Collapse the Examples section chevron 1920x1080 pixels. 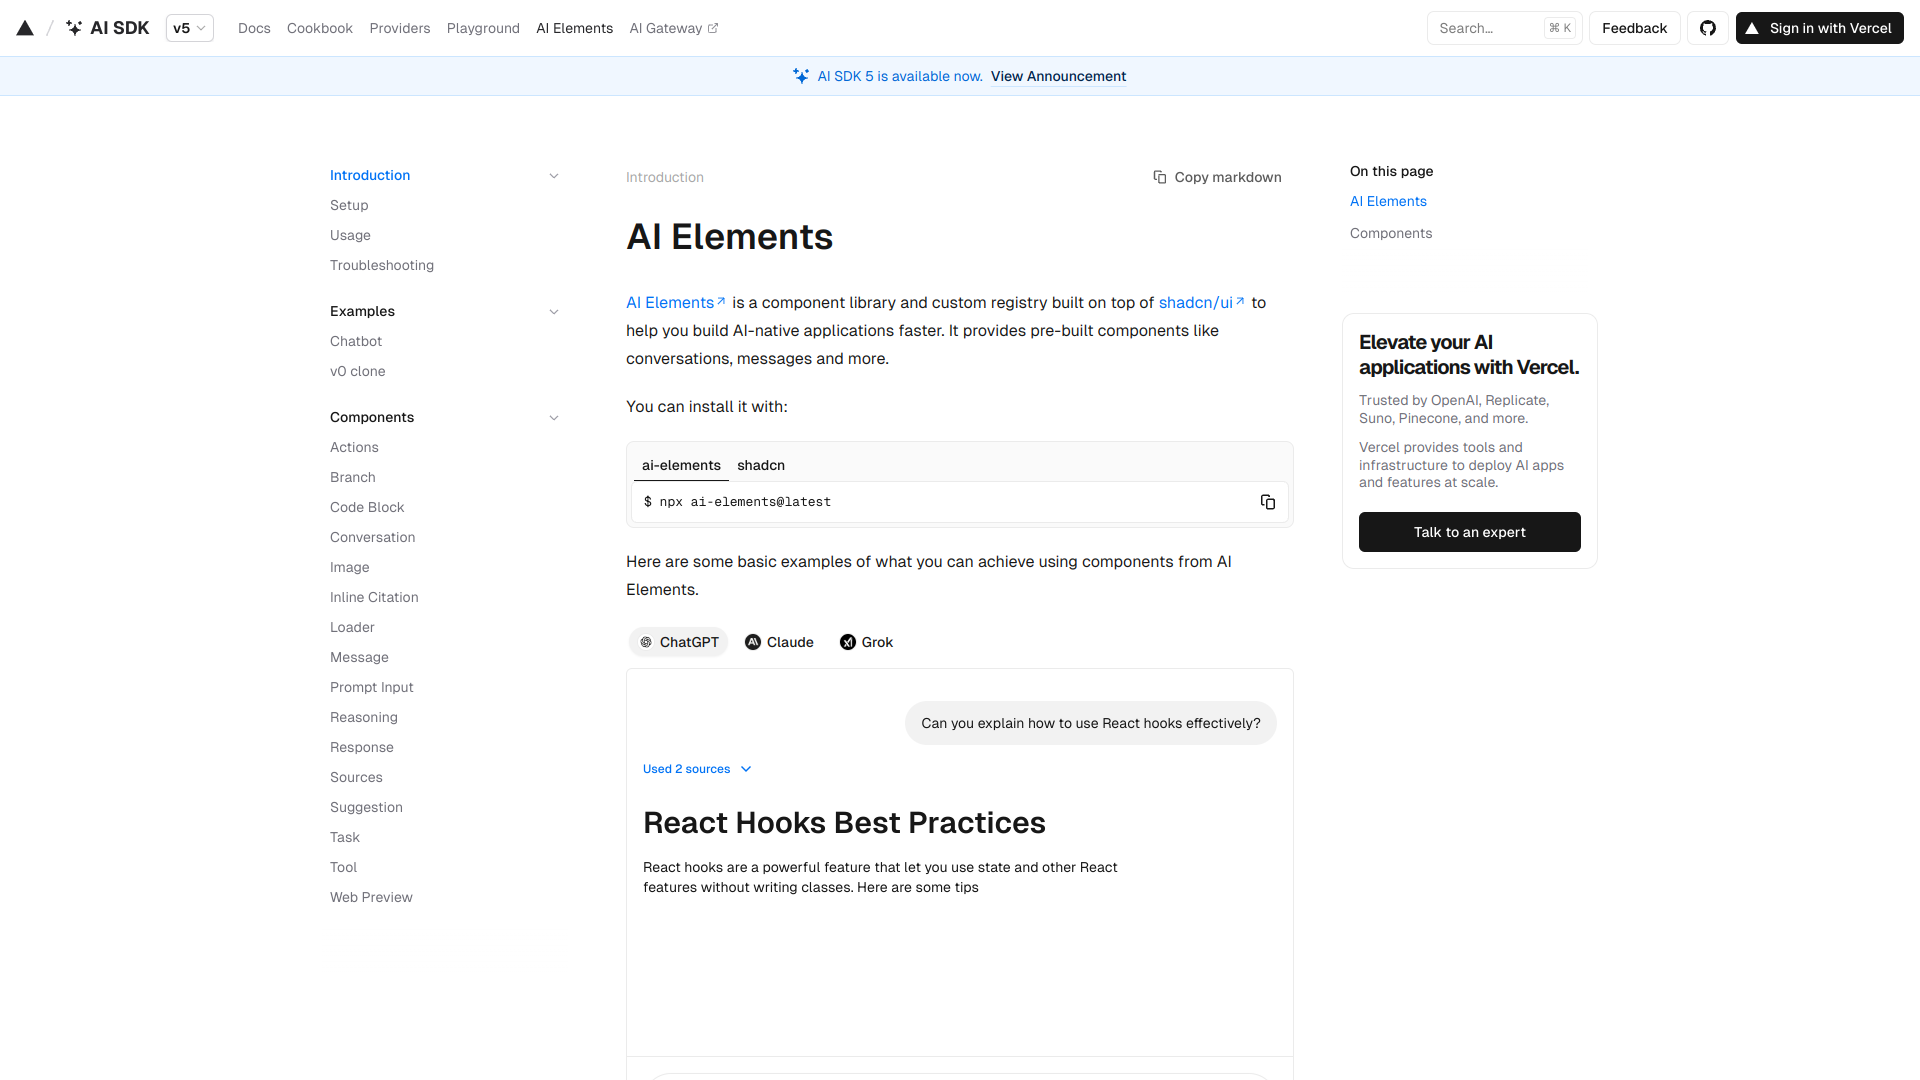[554, 311]
